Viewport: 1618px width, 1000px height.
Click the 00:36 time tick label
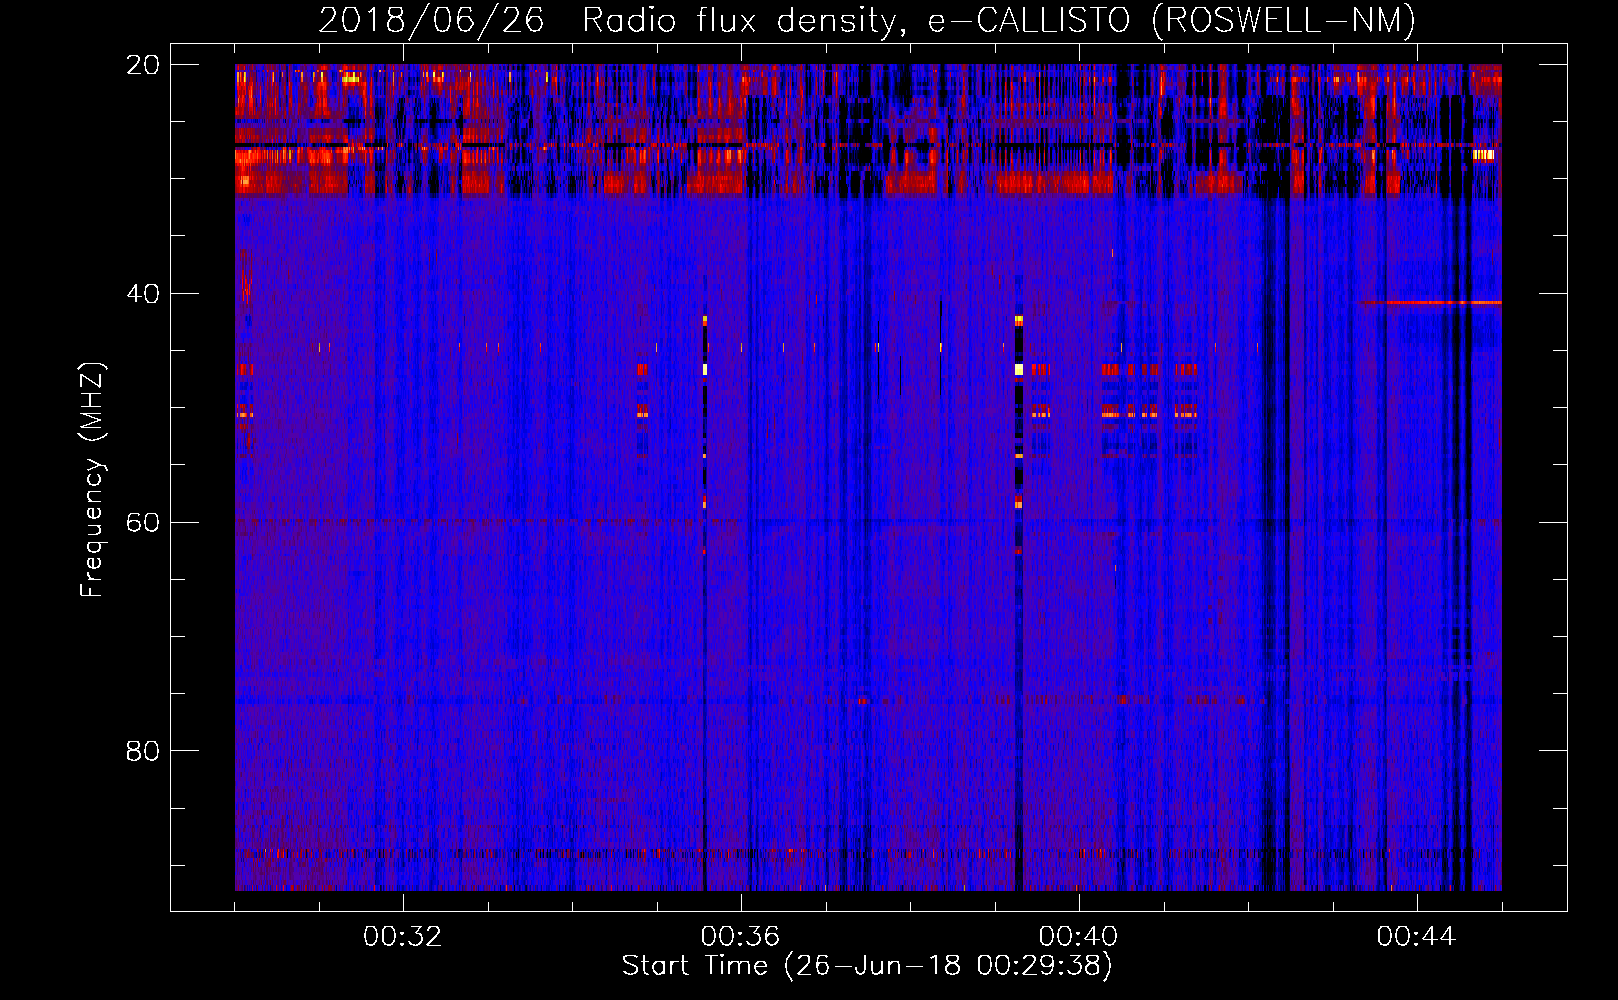tap(740, 937)
